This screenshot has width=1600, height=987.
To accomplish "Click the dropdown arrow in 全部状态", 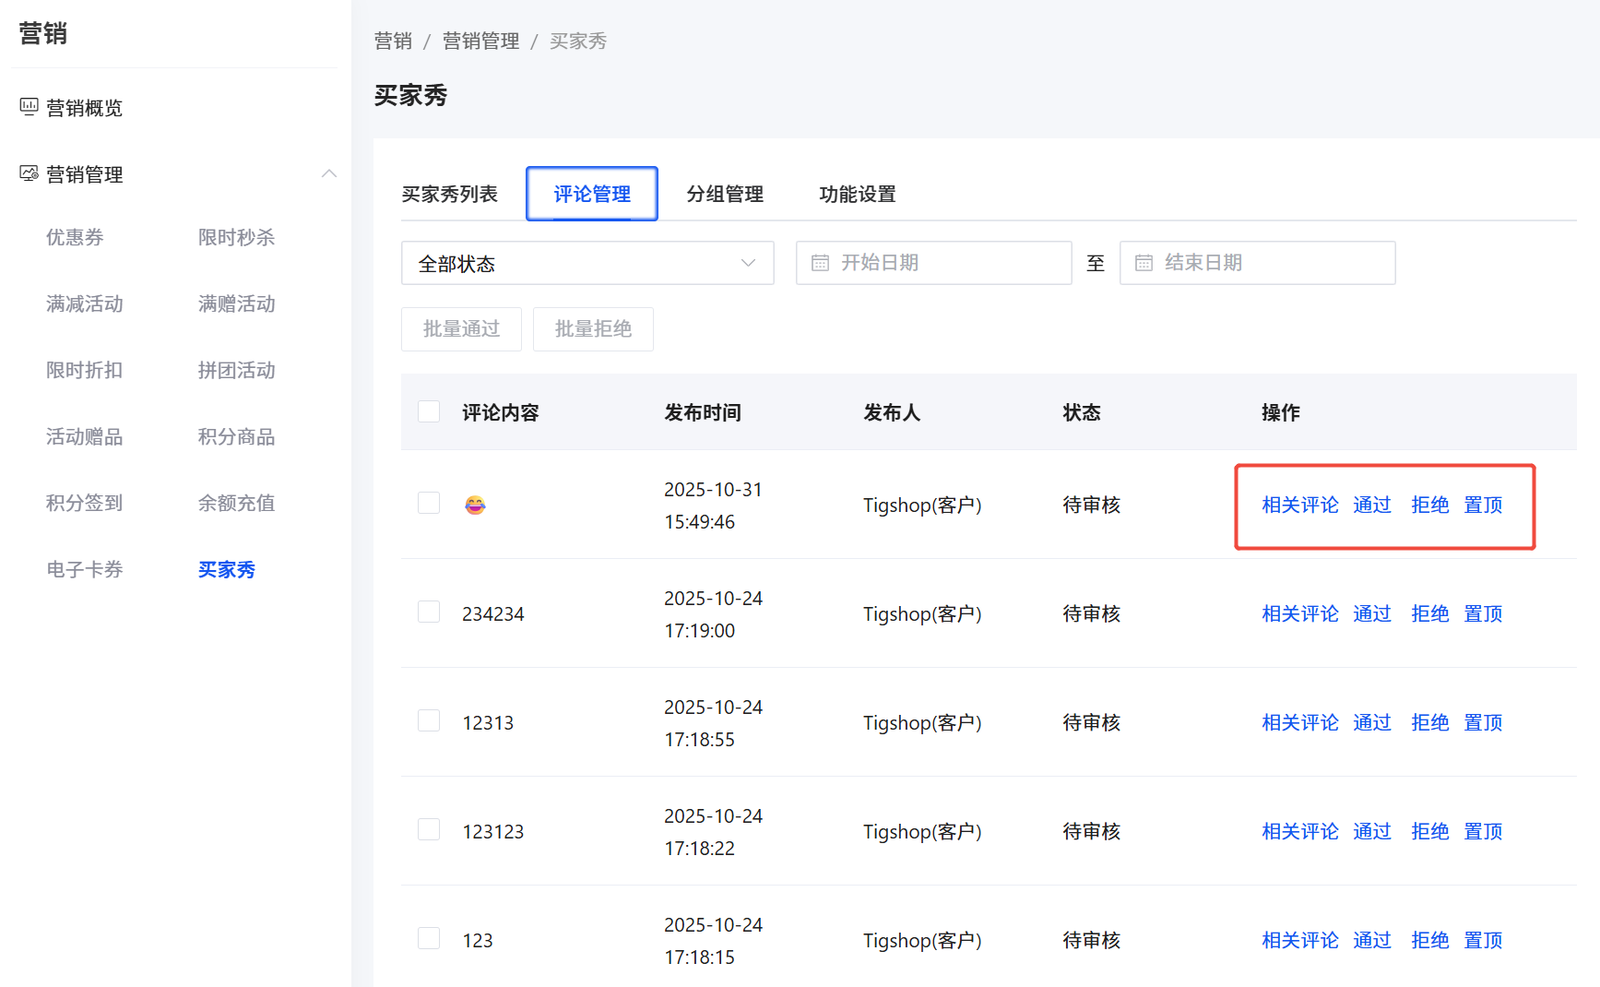I will pos(748,263).
